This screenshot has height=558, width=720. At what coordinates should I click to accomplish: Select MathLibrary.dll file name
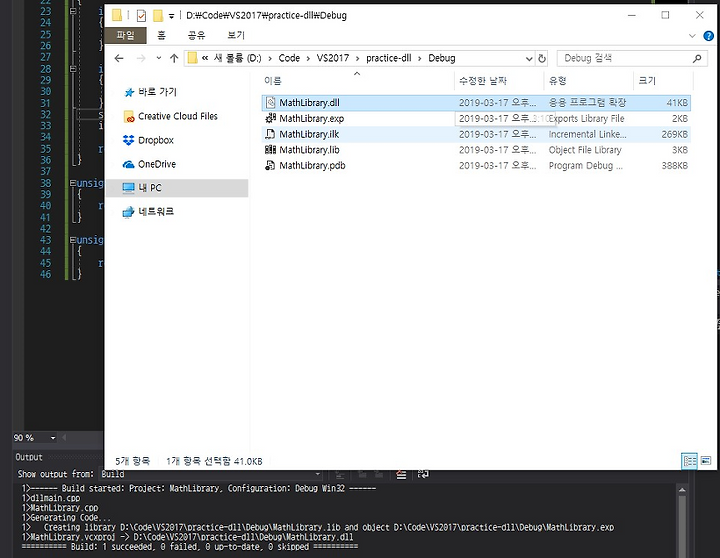coord(309,102)
